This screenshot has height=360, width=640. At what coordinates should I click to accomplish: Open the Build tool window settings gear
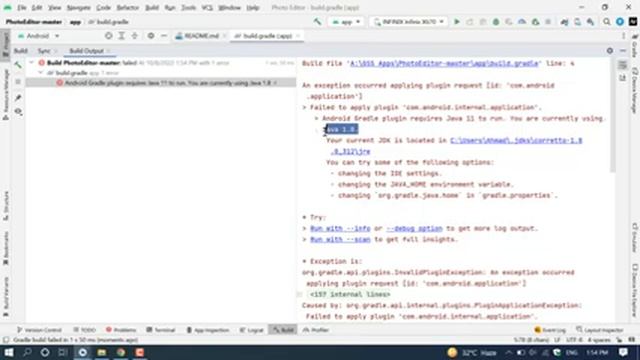click(x=610, y=51)
